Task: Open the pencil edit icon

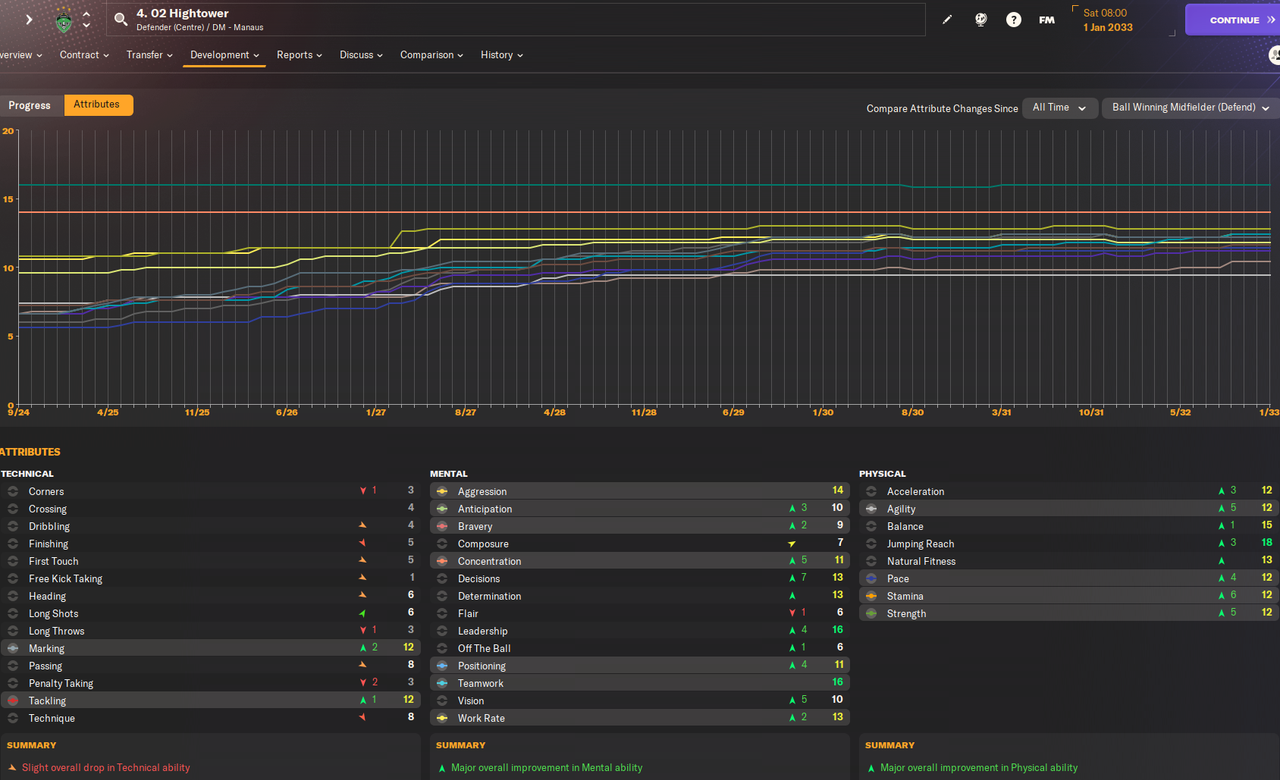Action: 948,20
